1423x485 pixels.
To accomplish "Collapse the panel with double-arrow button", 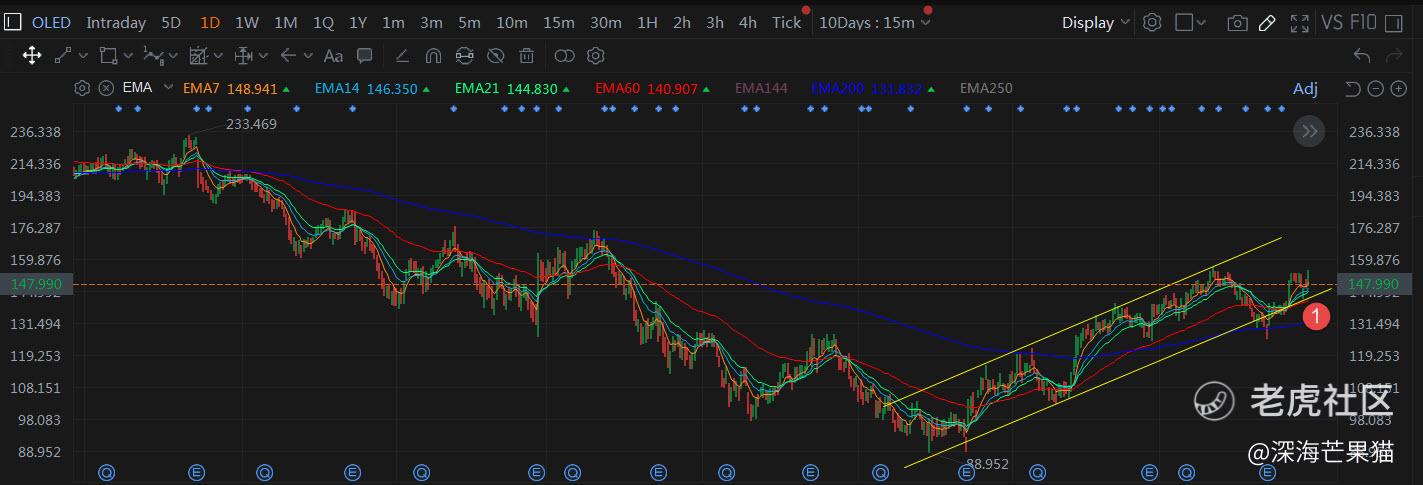I will coord(1308,131).
